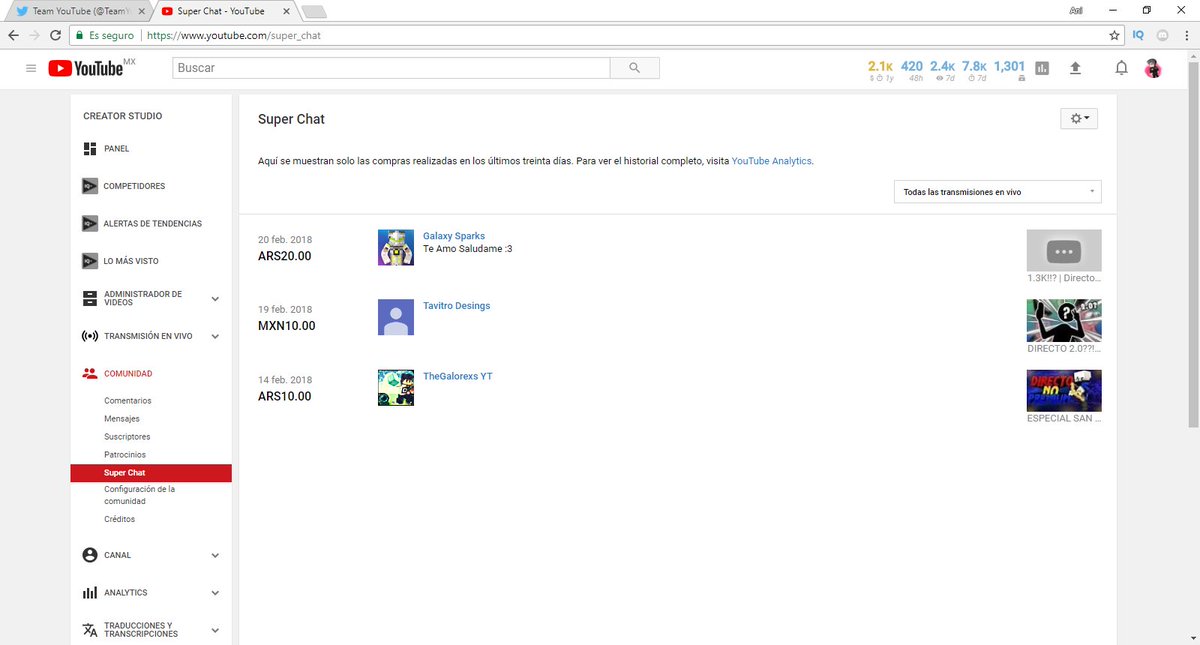Open Comentarios in the sidebar
The width and height of the screenshot is (1200, 645).
click(127, 401)
